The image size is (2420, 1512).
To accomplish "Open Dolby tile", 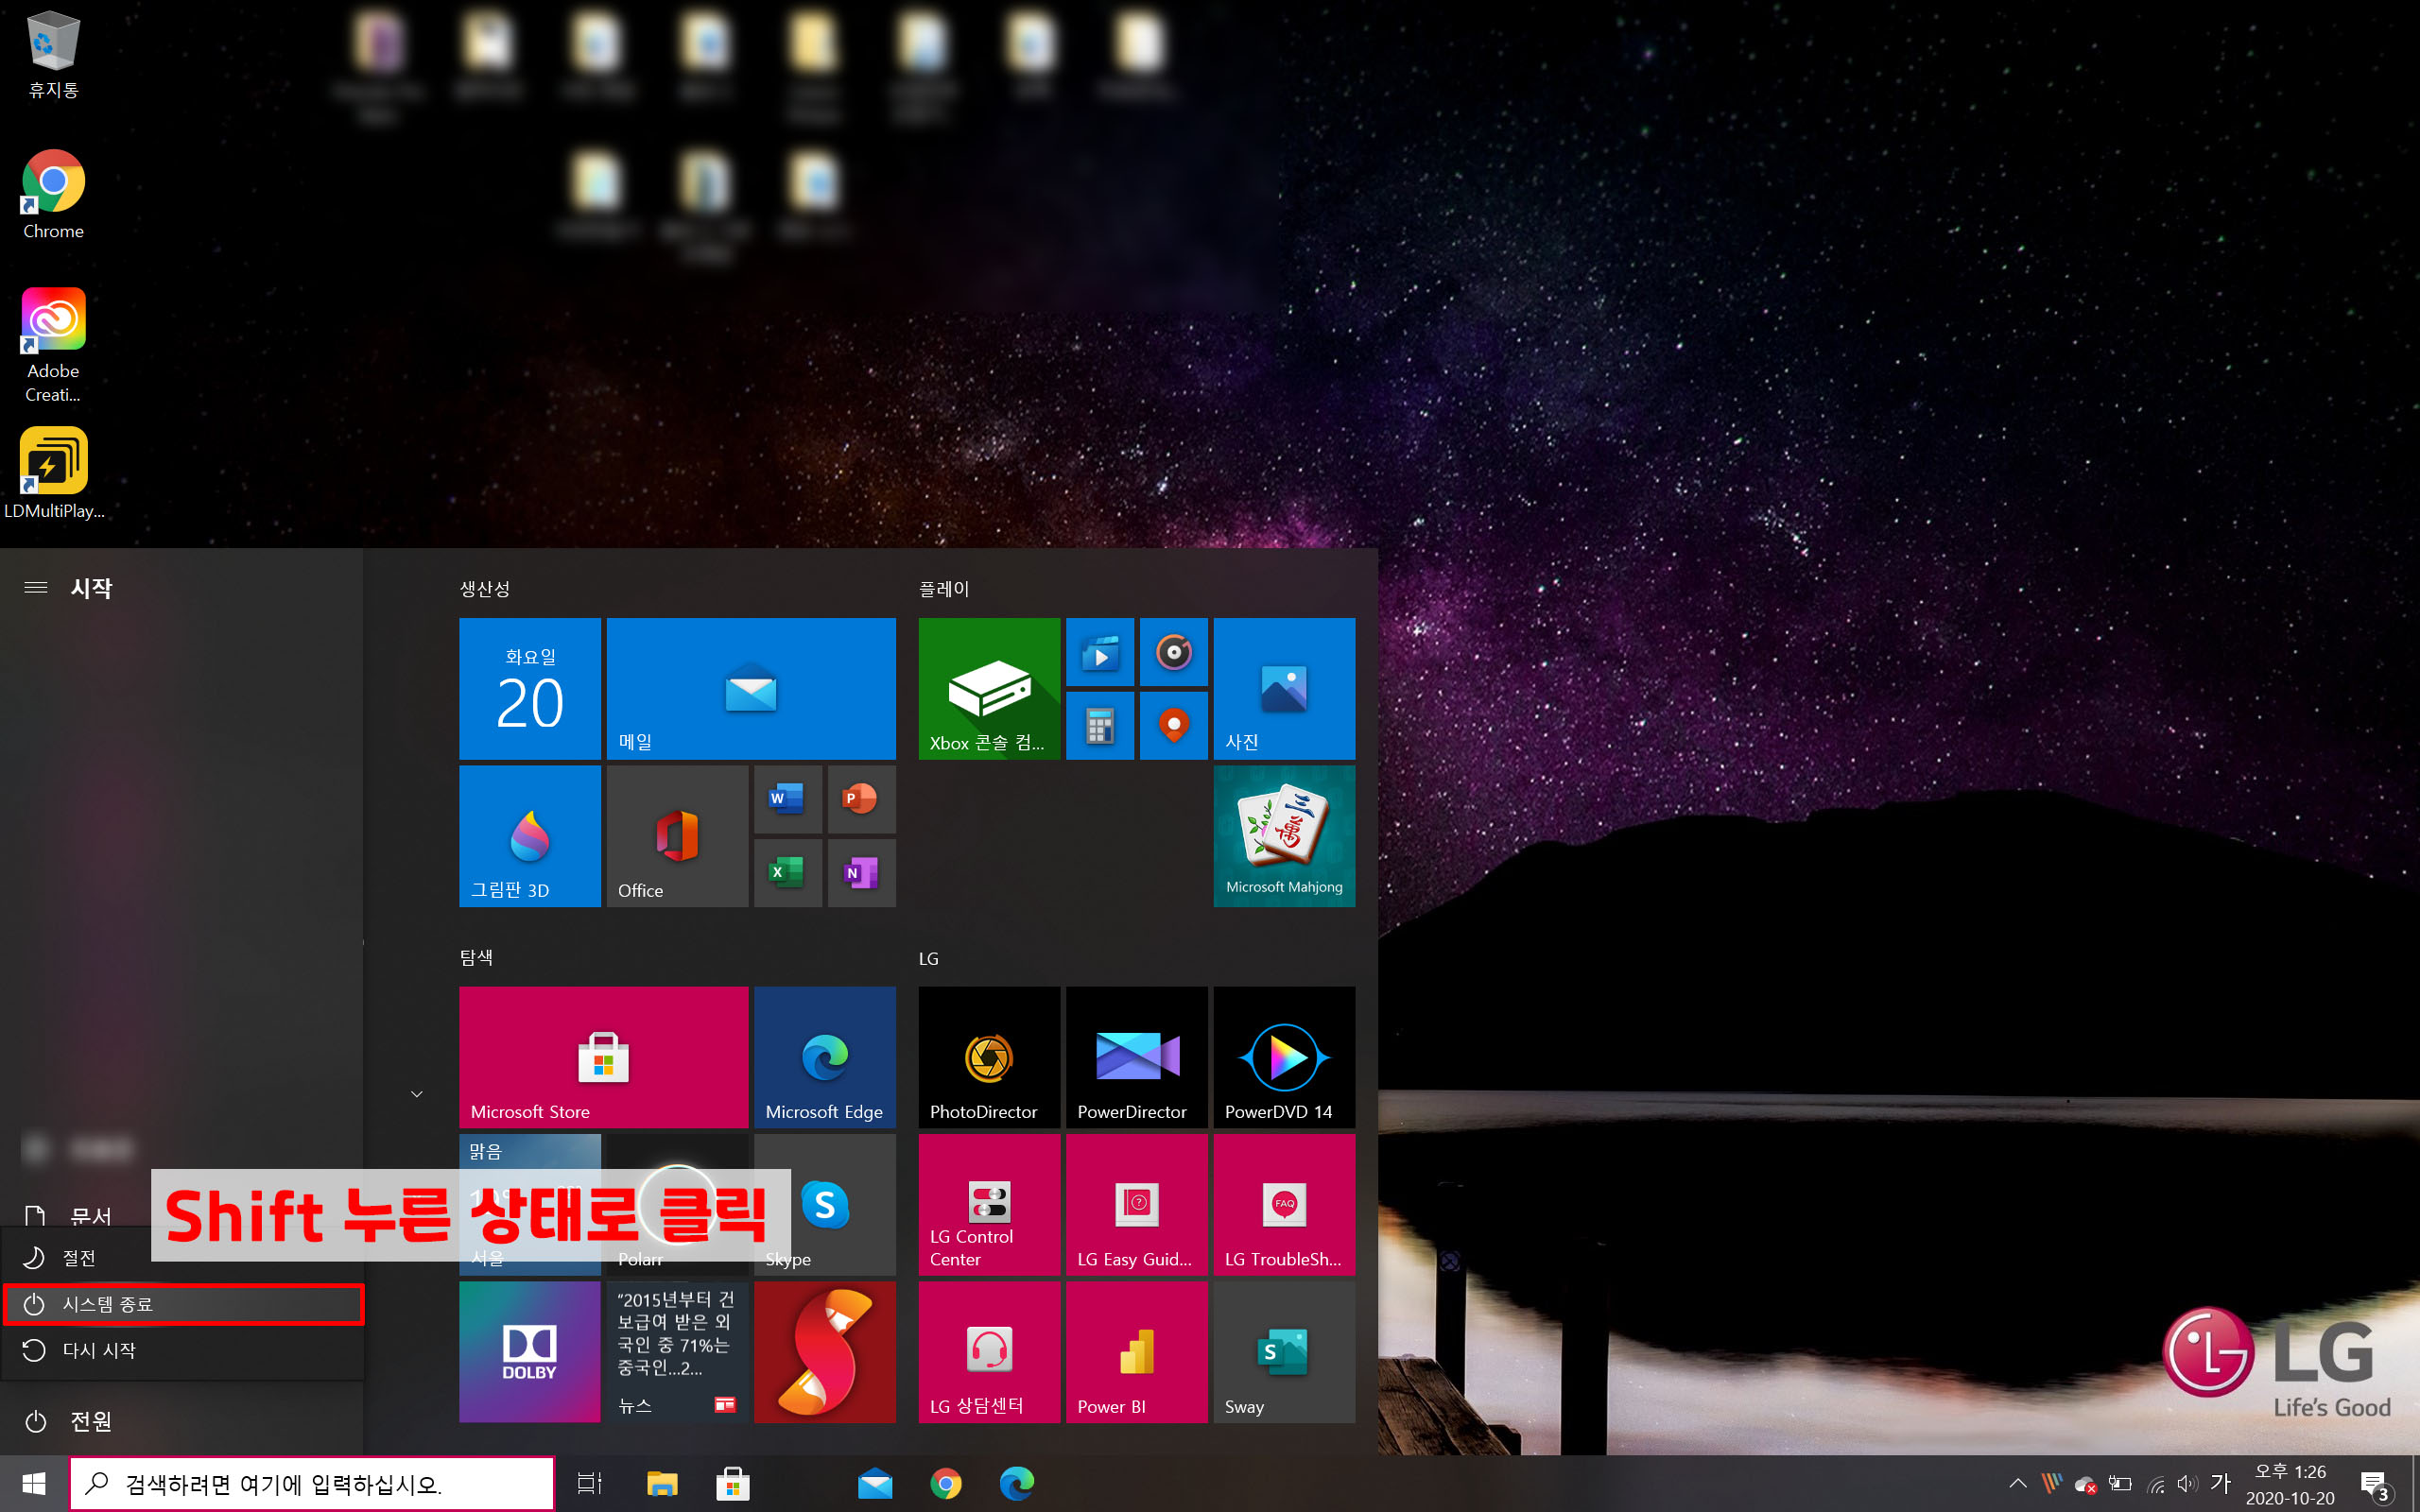I will coord(529,1351).
